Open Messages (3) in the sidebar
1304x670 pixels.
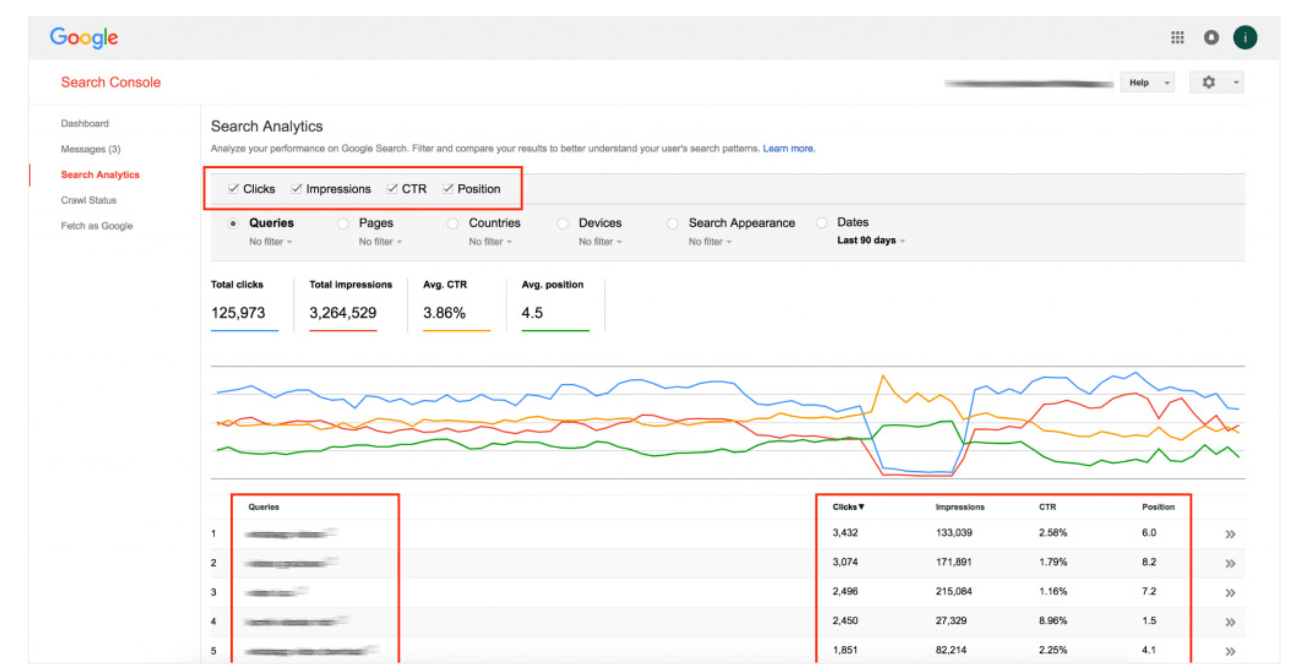pyautogui.click(x=90, y=149)
